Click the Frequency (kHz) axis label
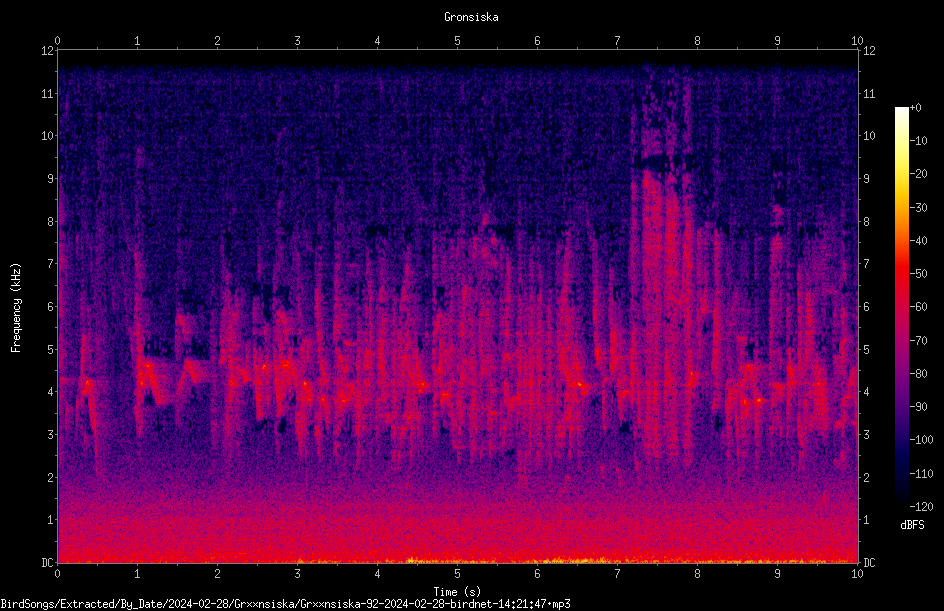 (x=16, y=308)
